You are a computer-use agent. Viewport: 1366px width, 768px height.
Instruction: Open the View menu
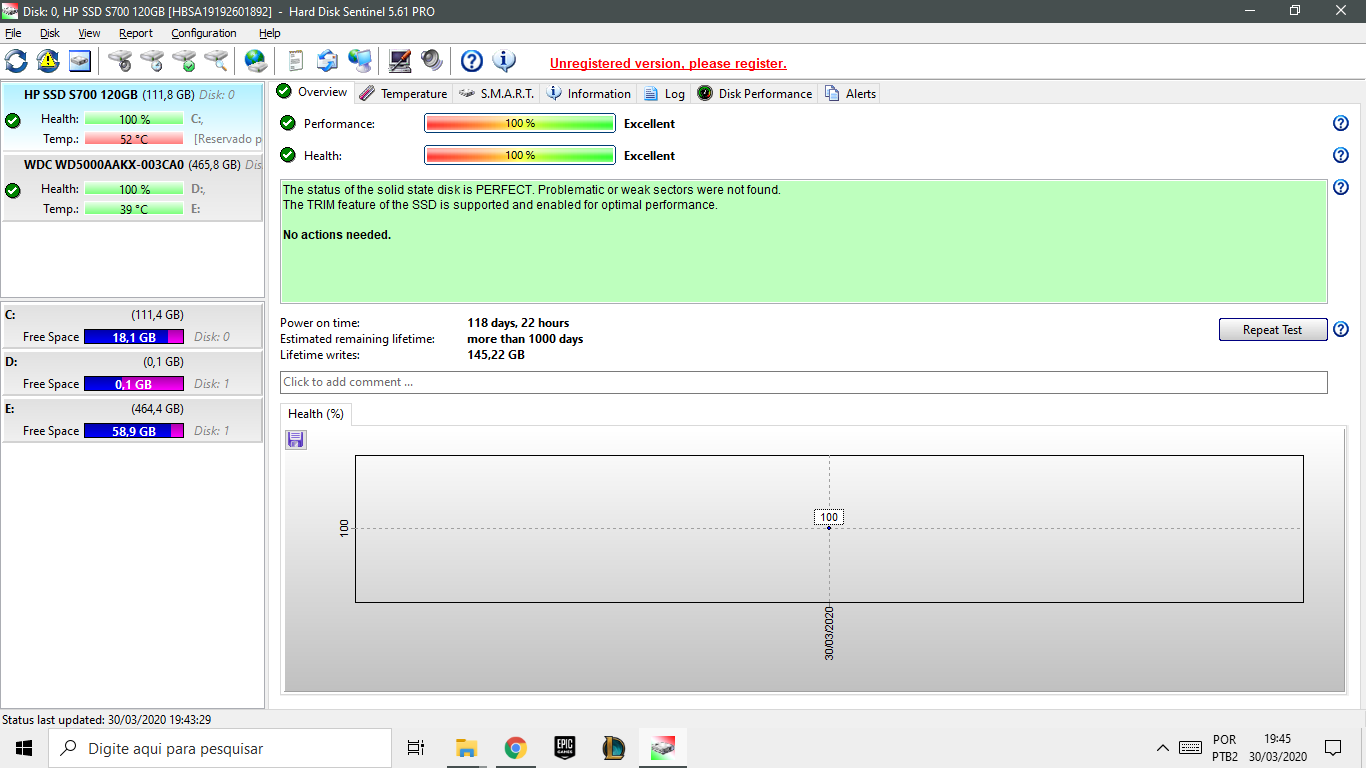89,33
